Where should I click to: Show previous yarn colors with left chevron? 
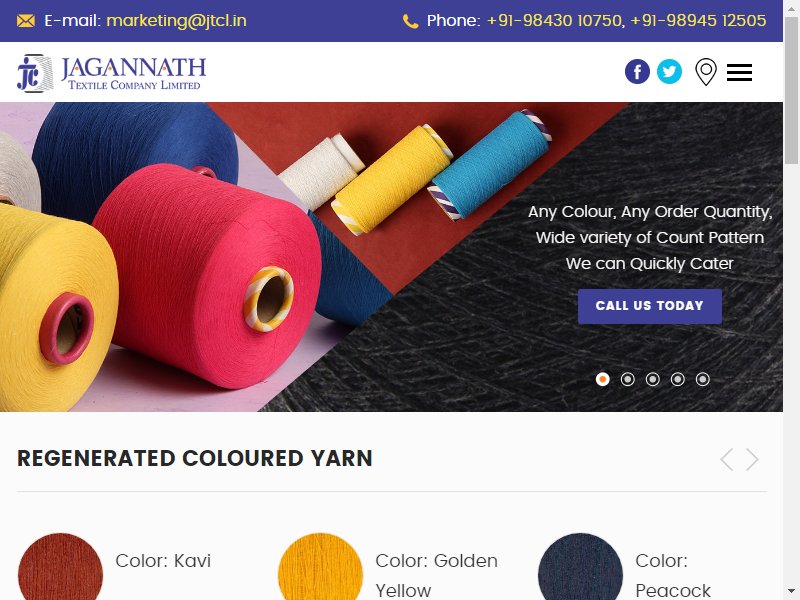[x=727, y=459]
